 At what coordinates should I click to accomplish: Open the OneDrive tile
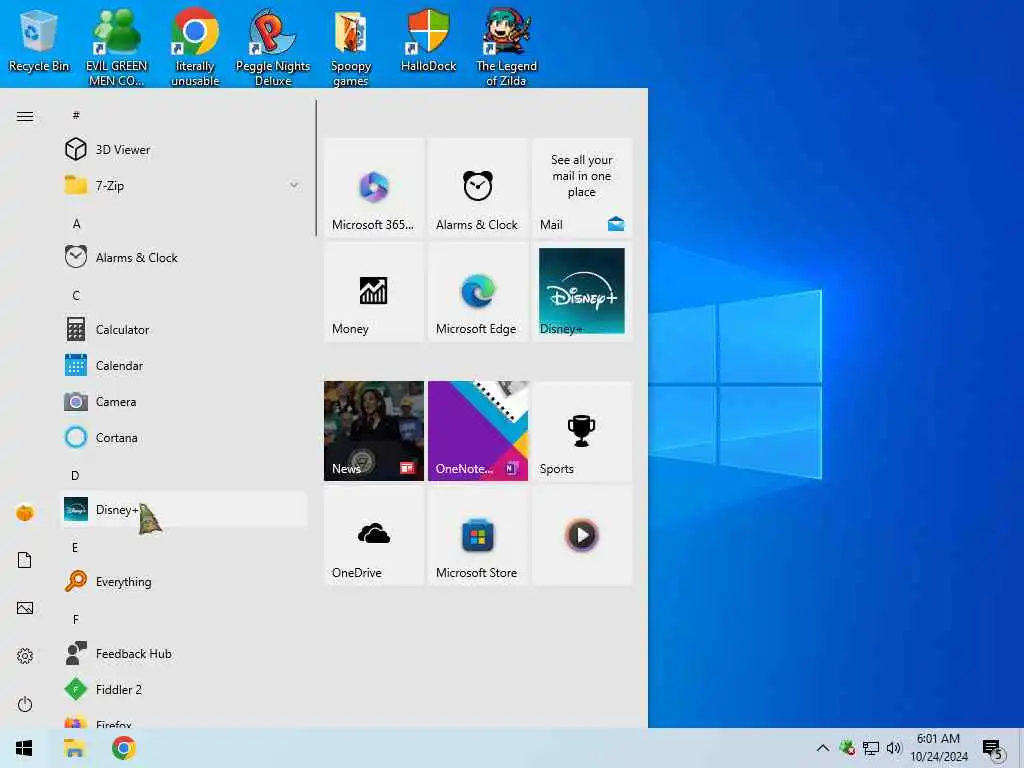374,536
